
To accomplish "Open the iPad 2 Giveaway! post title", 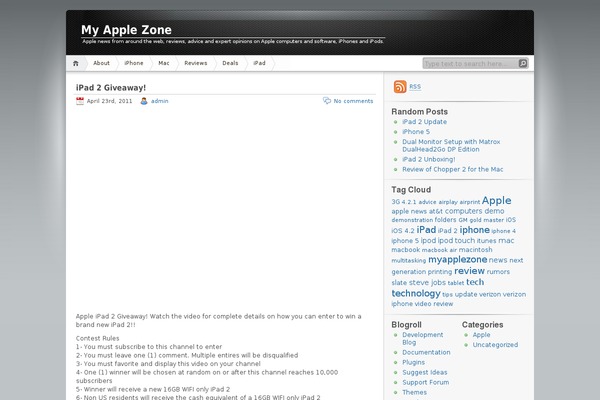I will pyautogui.click(x=111, y=88).
